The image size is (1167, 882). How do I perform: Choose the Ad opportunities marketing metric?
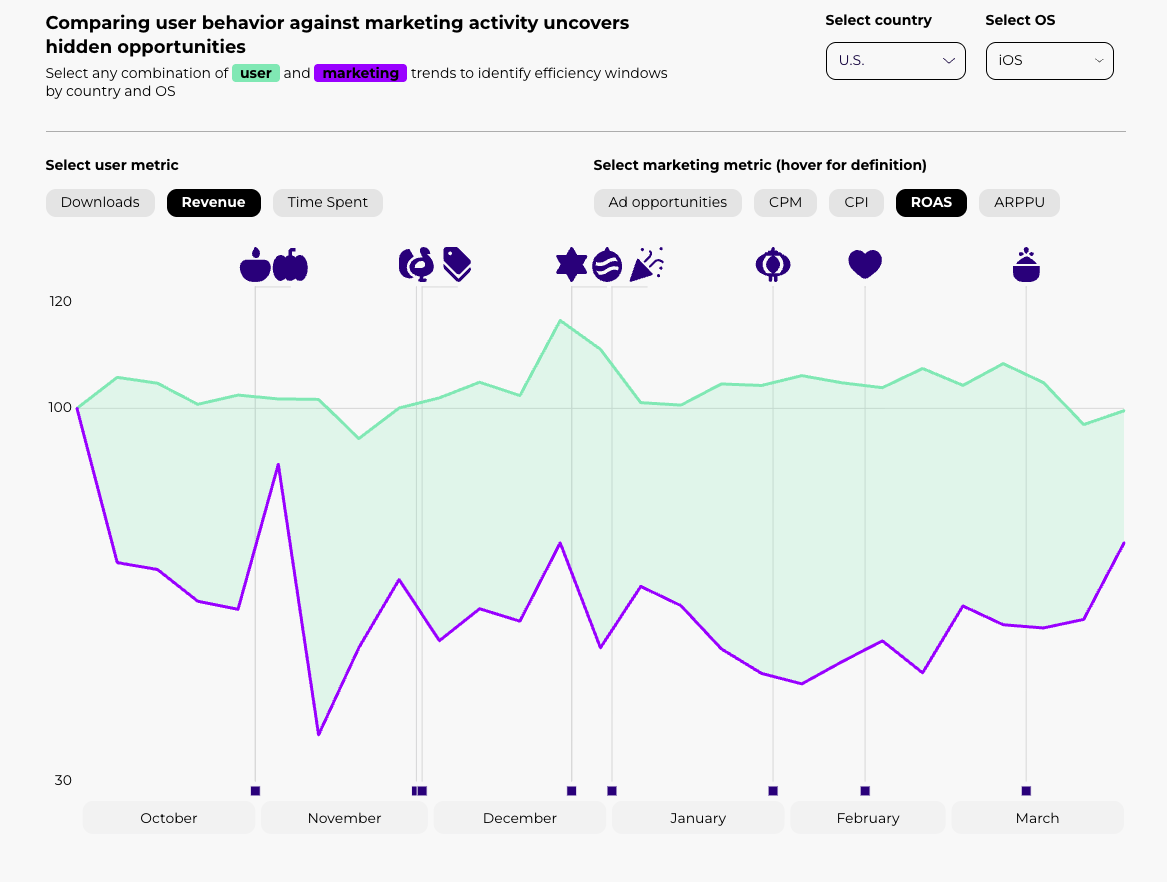point(667,202)
